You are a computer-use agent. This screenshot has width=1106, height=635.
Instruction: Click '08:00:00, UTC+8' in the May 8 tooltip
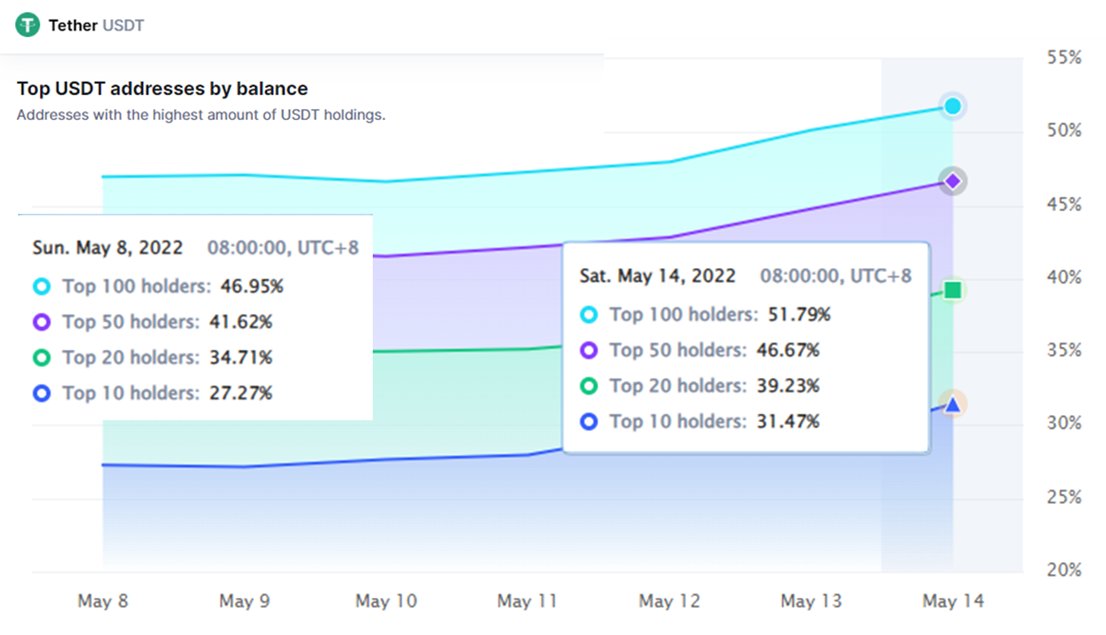point(283,248)
